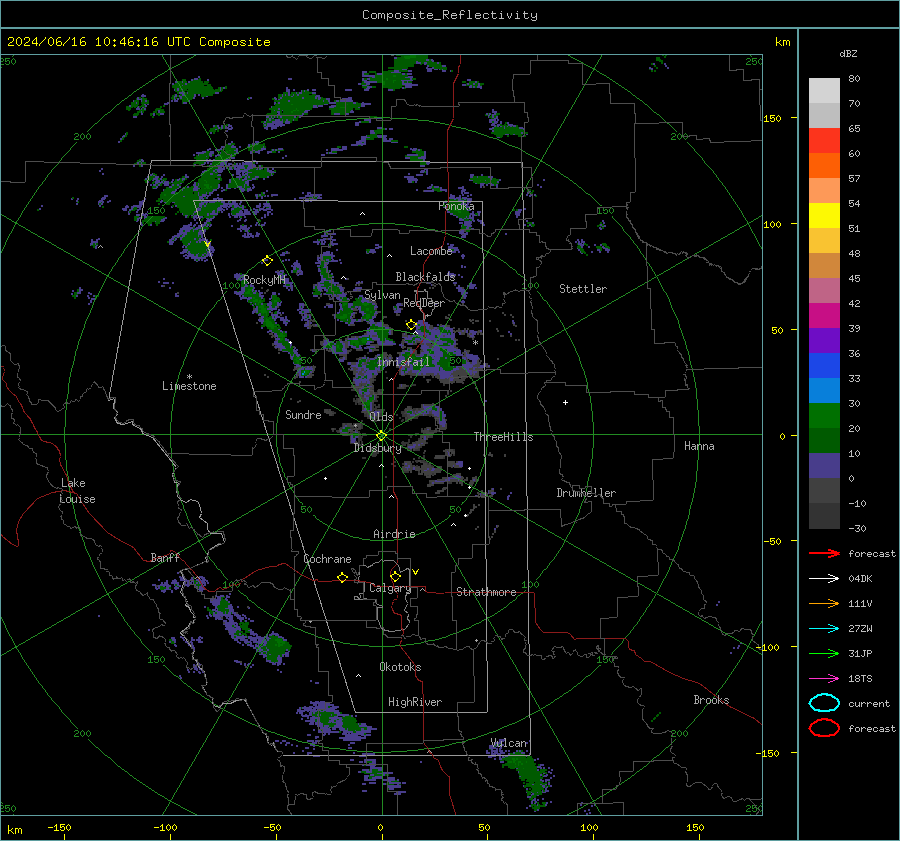Click the dBZ legend heading

(x=848, y=53)
